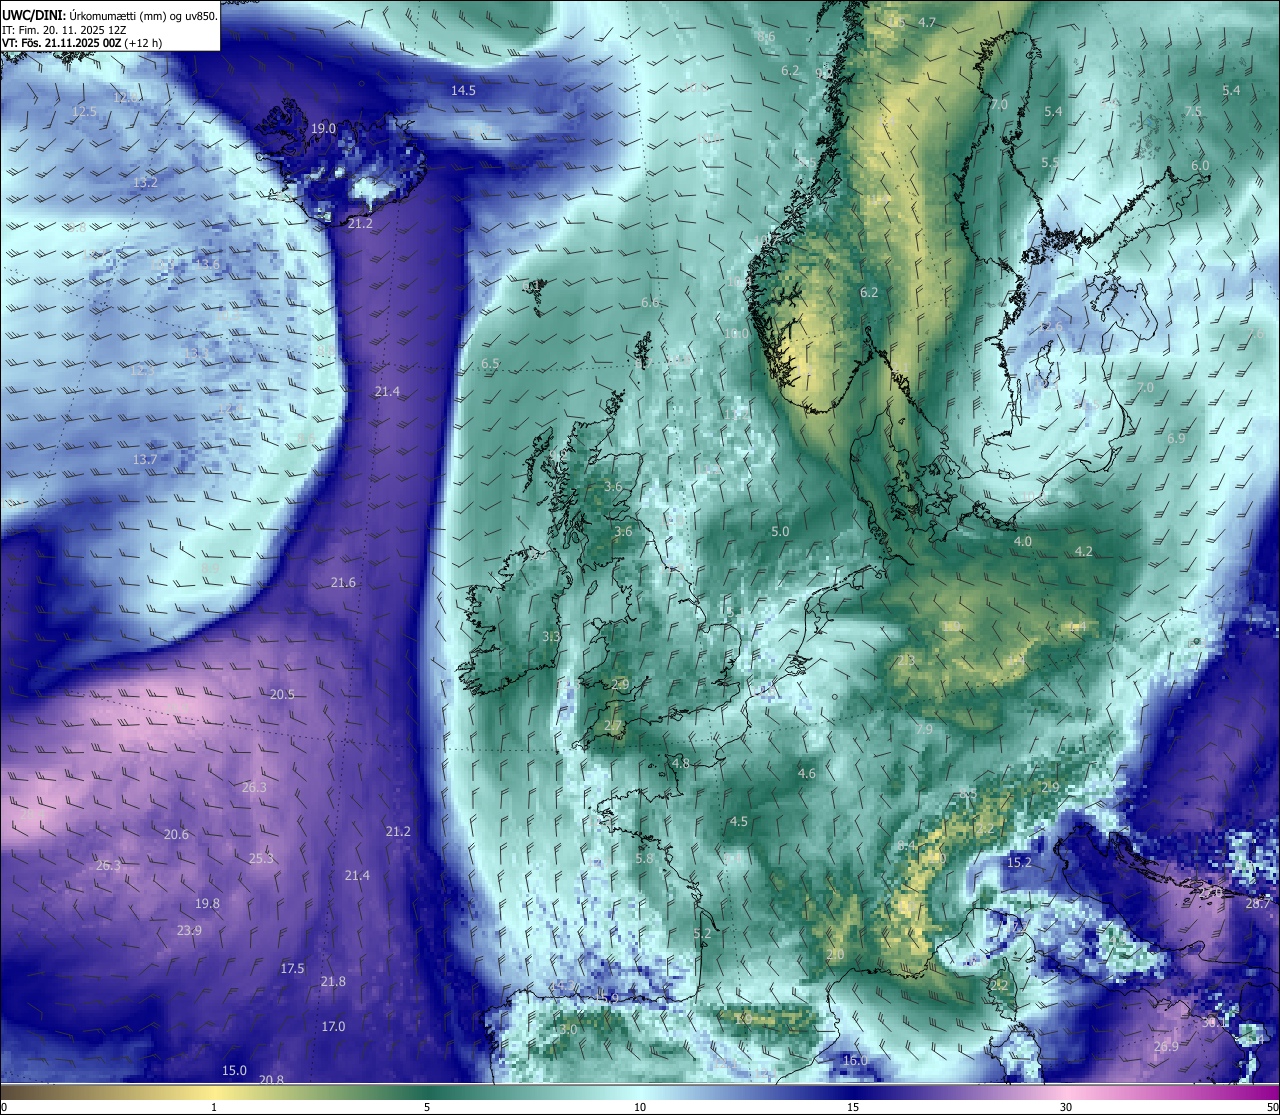Click the precipitable water color scale bar
1280x1115 pixels.
point(640,1091)
